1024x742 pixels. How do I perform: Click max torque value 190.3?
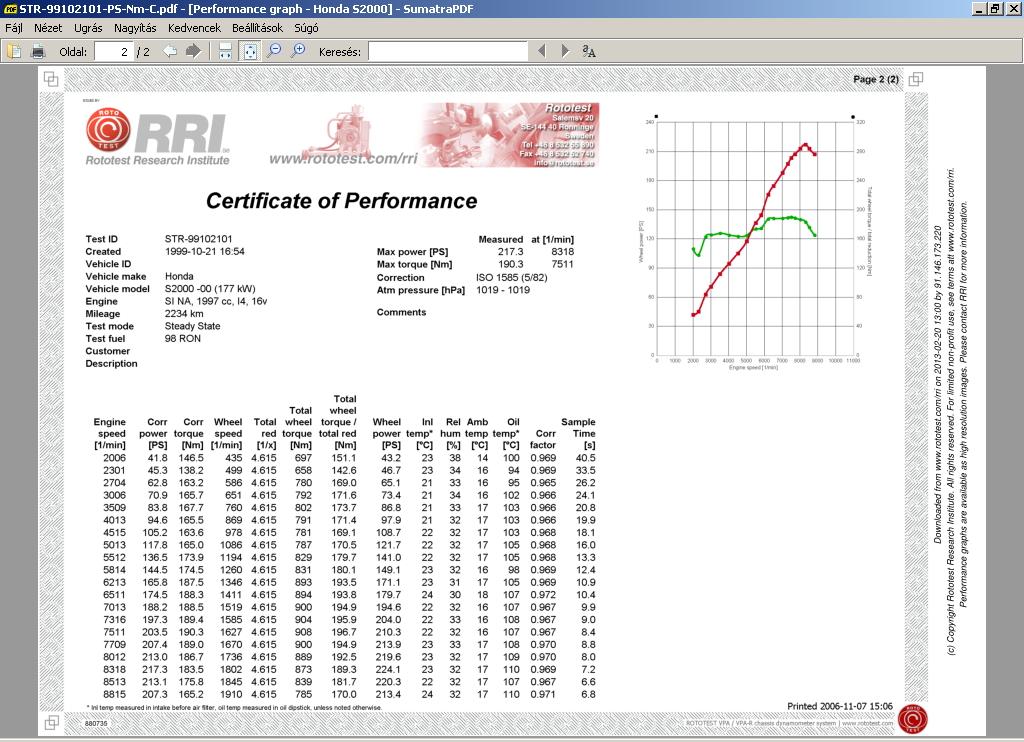[x=511, y=264]
